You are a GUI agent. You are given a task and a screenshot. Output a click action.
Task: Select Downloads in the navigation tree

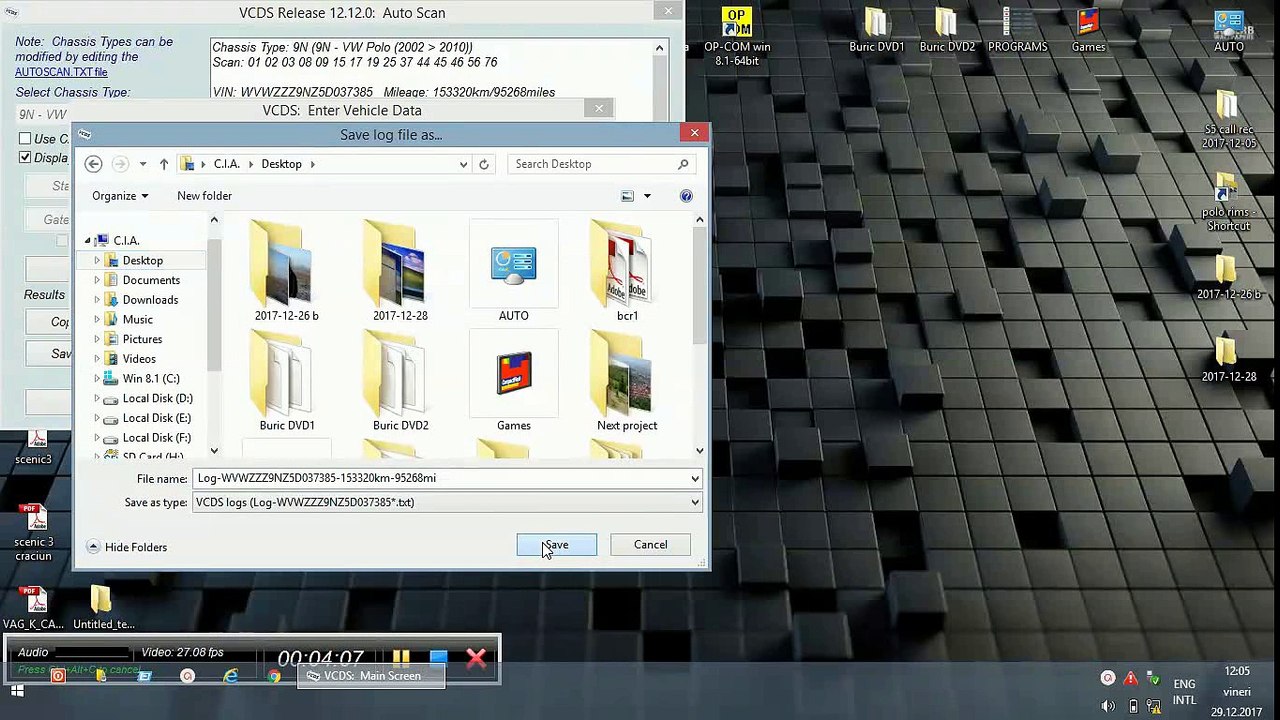coord(150,300)
